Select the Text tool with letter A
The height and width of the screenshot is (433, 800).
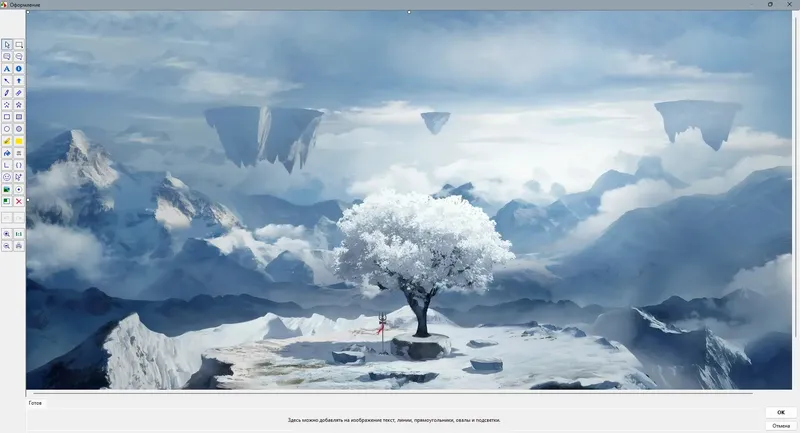pyautogui.click(x=7, y=69)
